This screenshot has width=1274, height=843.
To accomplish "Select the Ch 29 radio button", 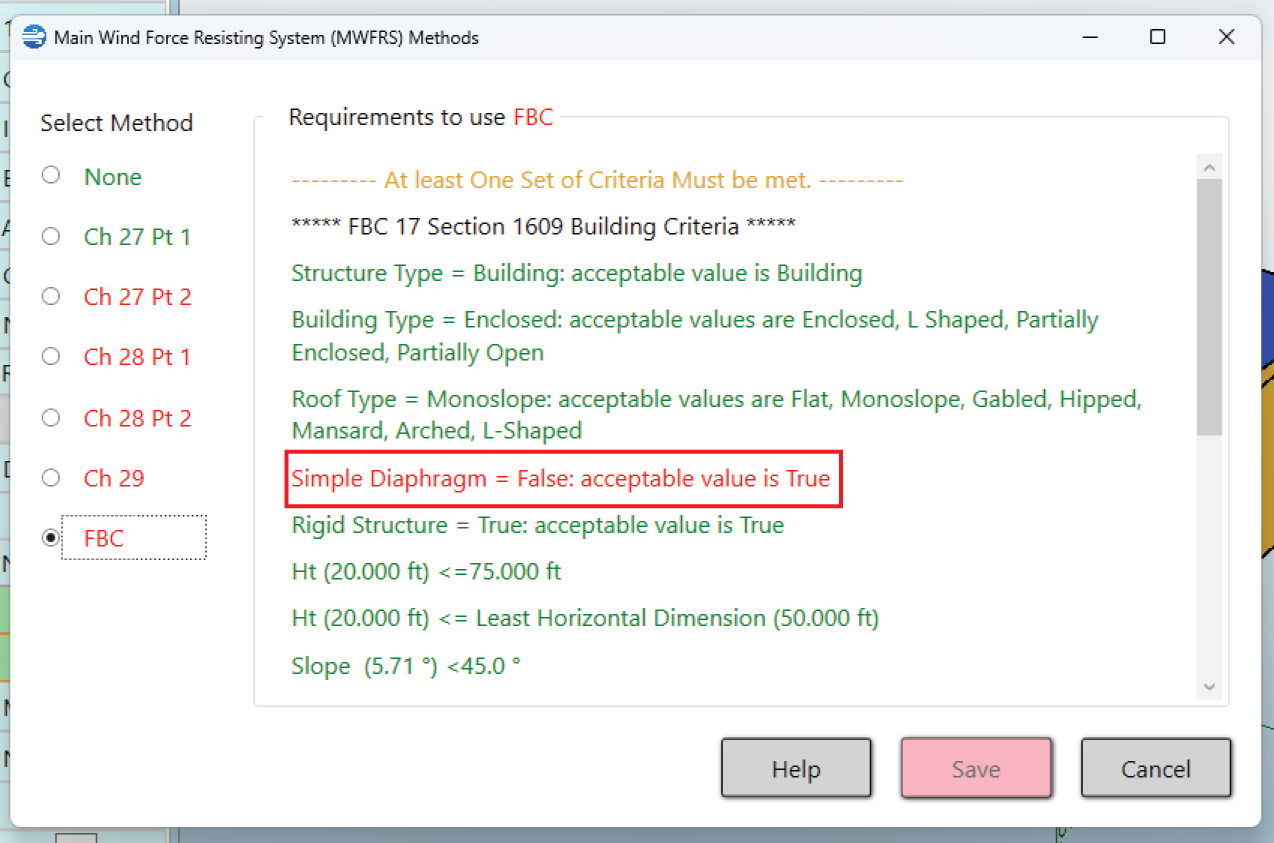I will tap(51, 478).
